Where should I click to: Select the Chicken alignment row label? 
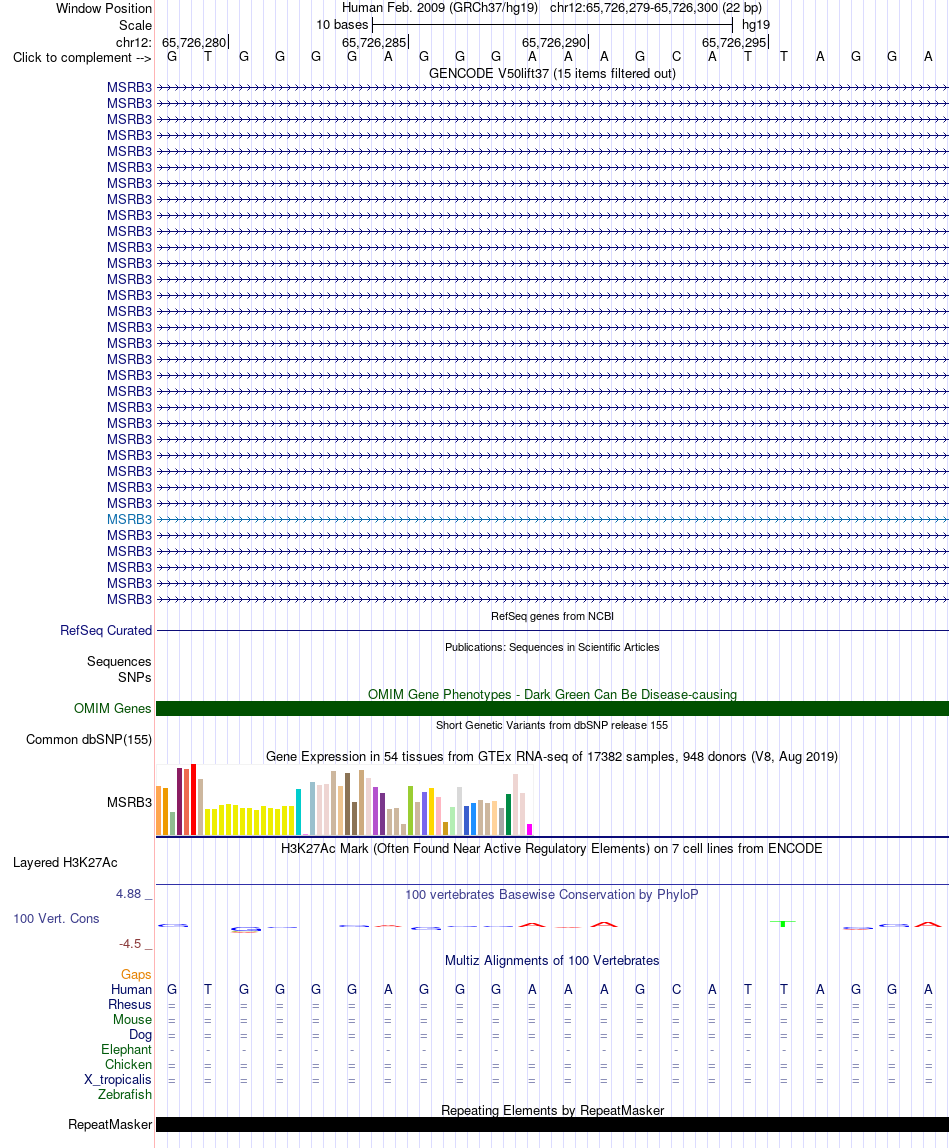129,1065
